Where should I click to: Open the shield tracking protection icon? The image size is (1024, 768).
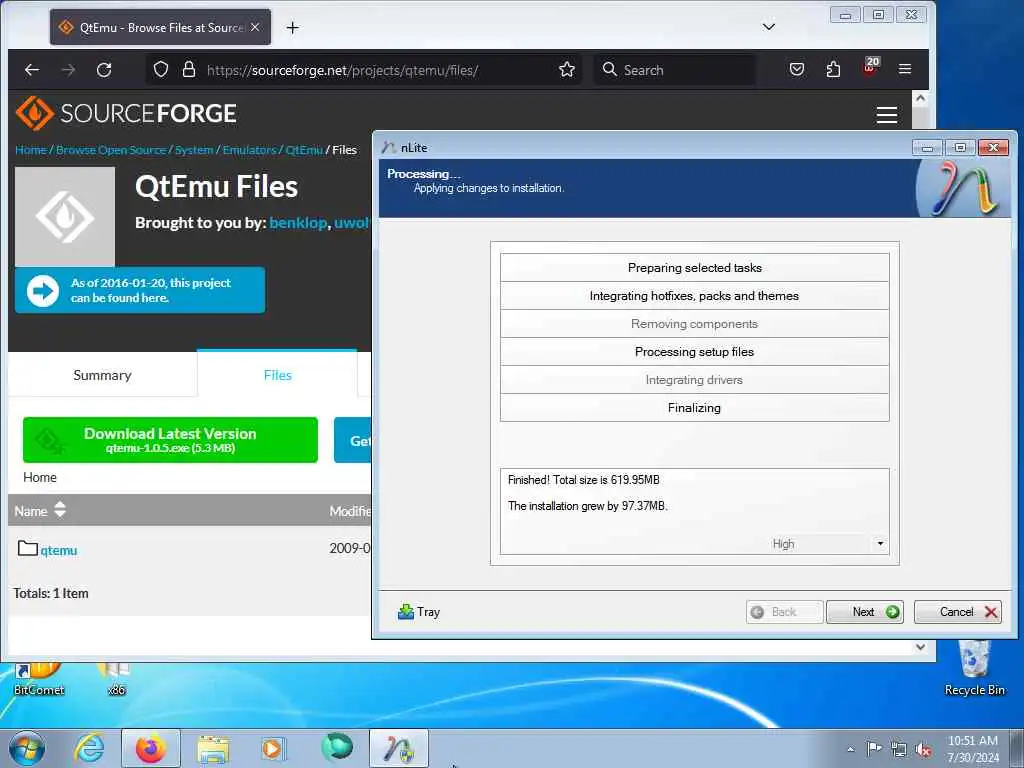pos(161,69)
